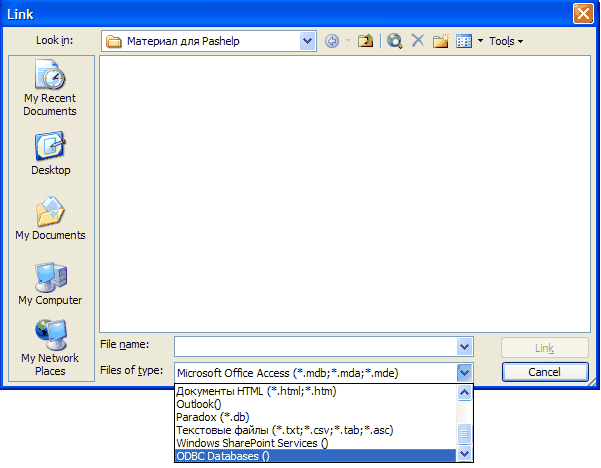Select Windows SharePoint Services () type
The image size is (601, 468).
pyautogui.click(x=315, y=443)
